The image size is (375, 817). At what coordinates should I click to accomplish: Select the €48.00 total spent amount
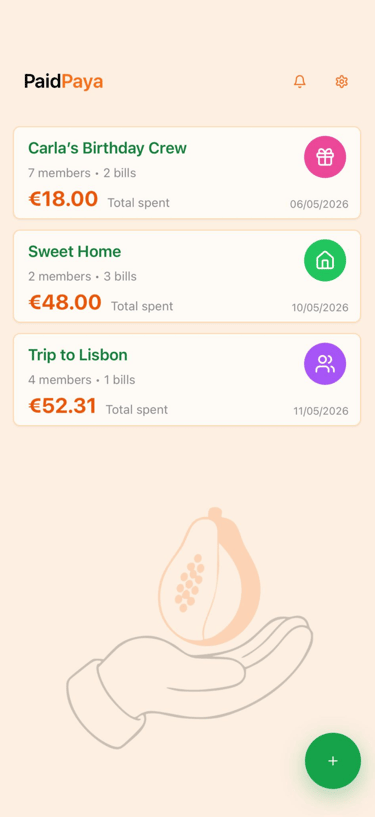click(x=65, y=302)
